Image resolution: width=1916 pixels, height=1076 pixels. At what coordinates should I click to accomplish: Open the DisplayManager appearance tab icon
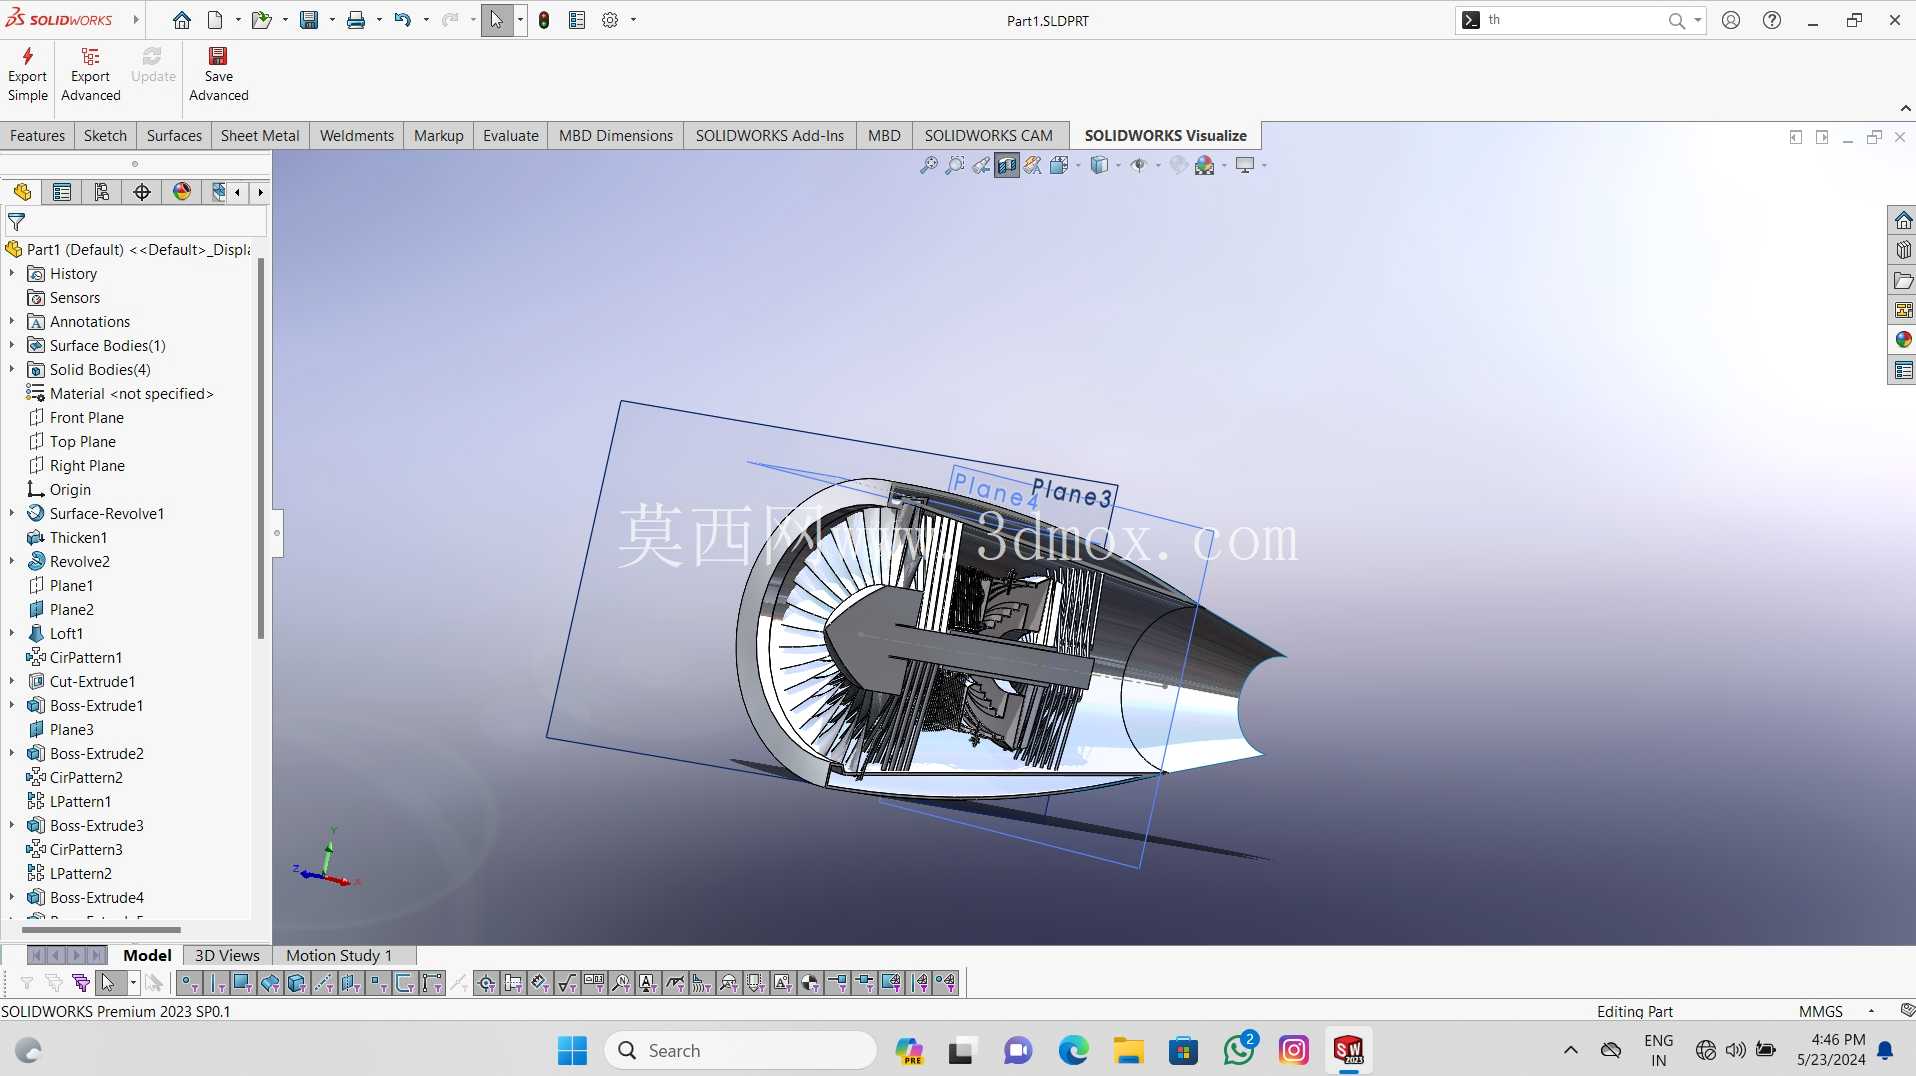tap(182, 192)
